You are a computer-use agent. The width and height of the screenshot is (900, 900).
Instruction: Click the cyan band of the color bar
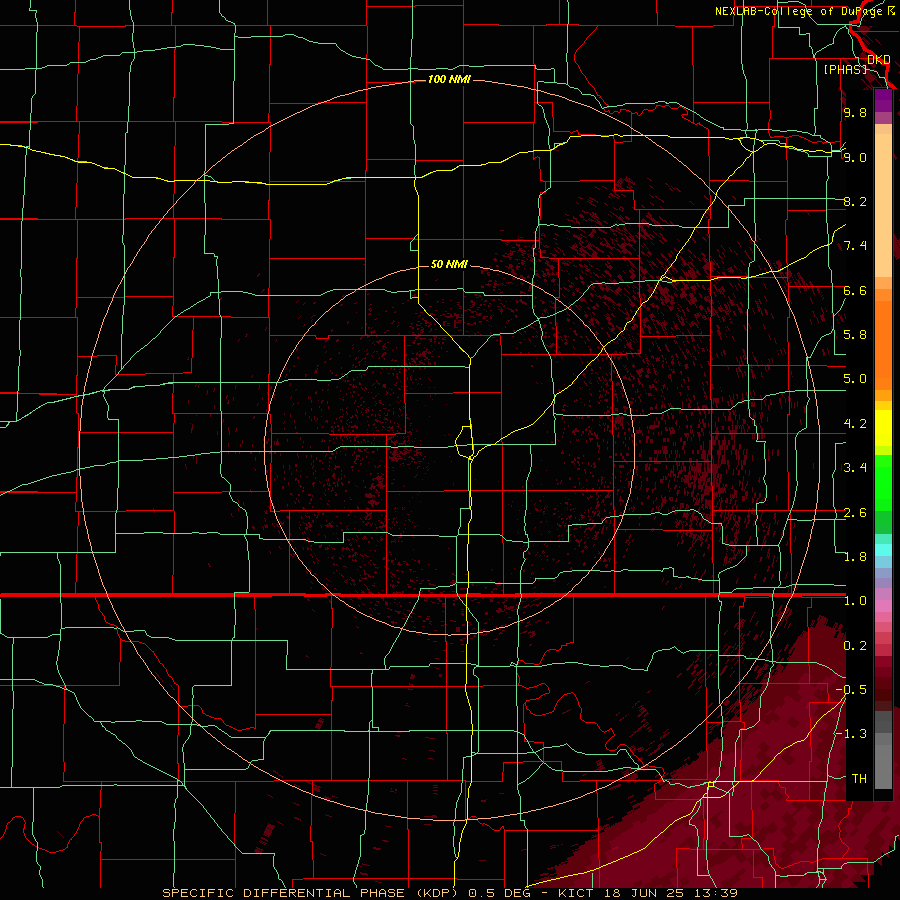point(883,550)
